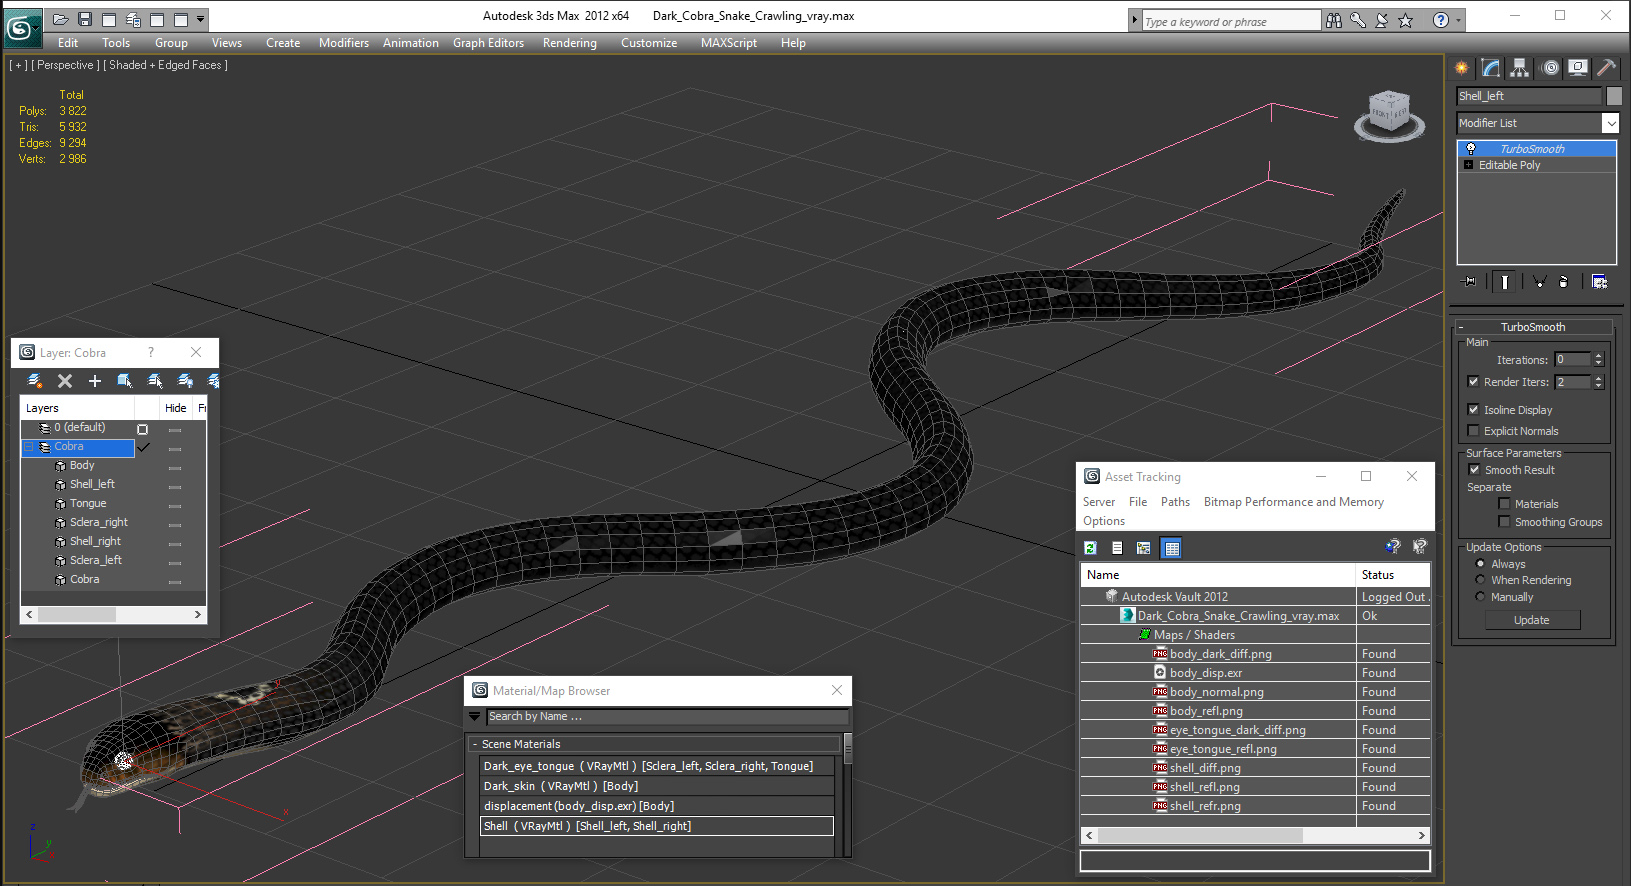1631x886 pixels.
Task: Select Always update option
Action: pyautogui.click(x=1481, y=564)
